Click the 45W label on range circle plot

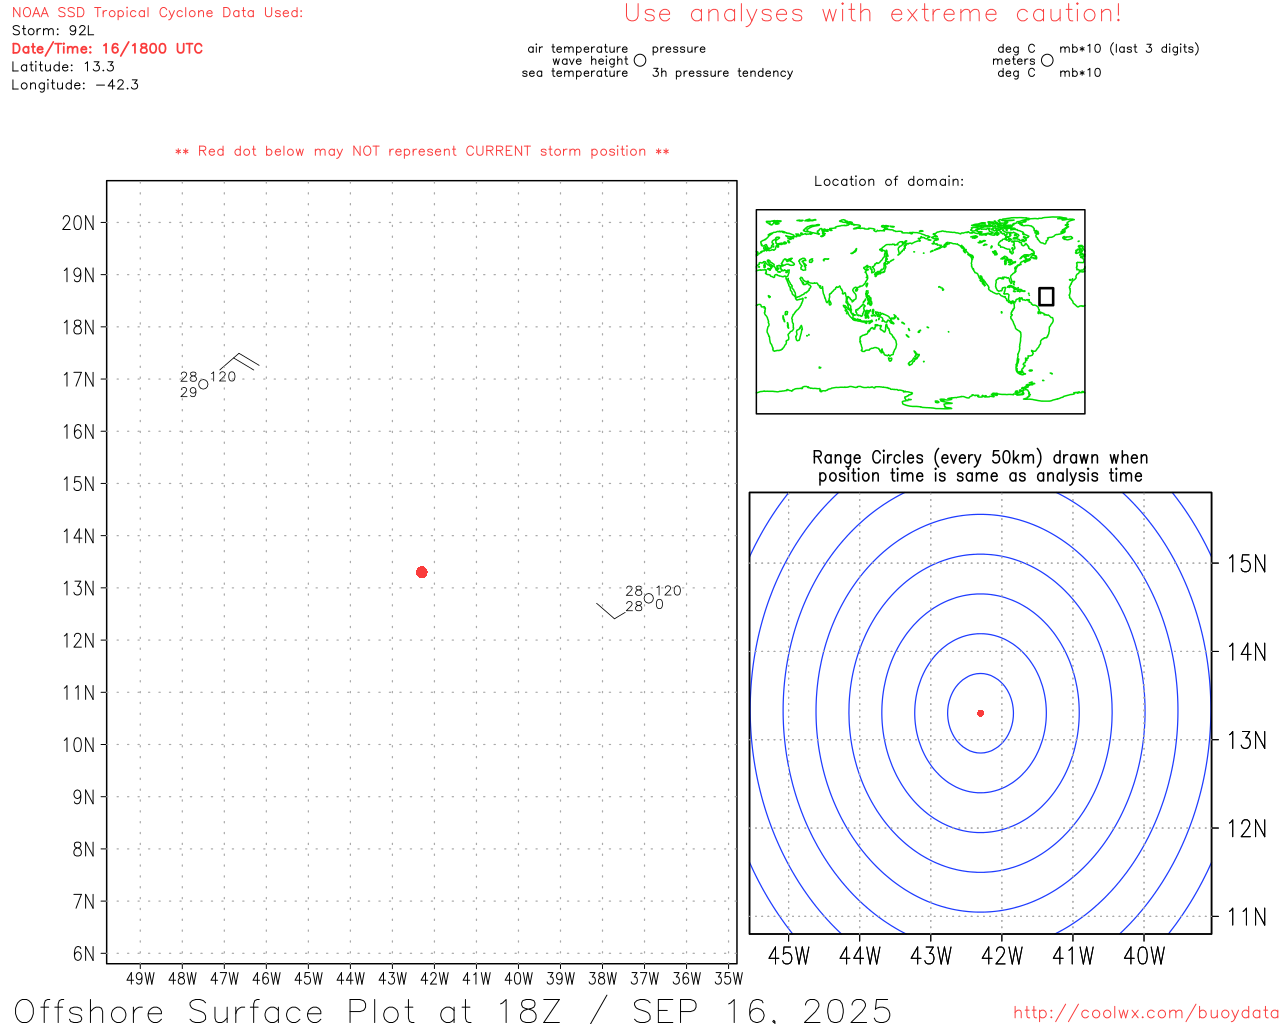788,956
